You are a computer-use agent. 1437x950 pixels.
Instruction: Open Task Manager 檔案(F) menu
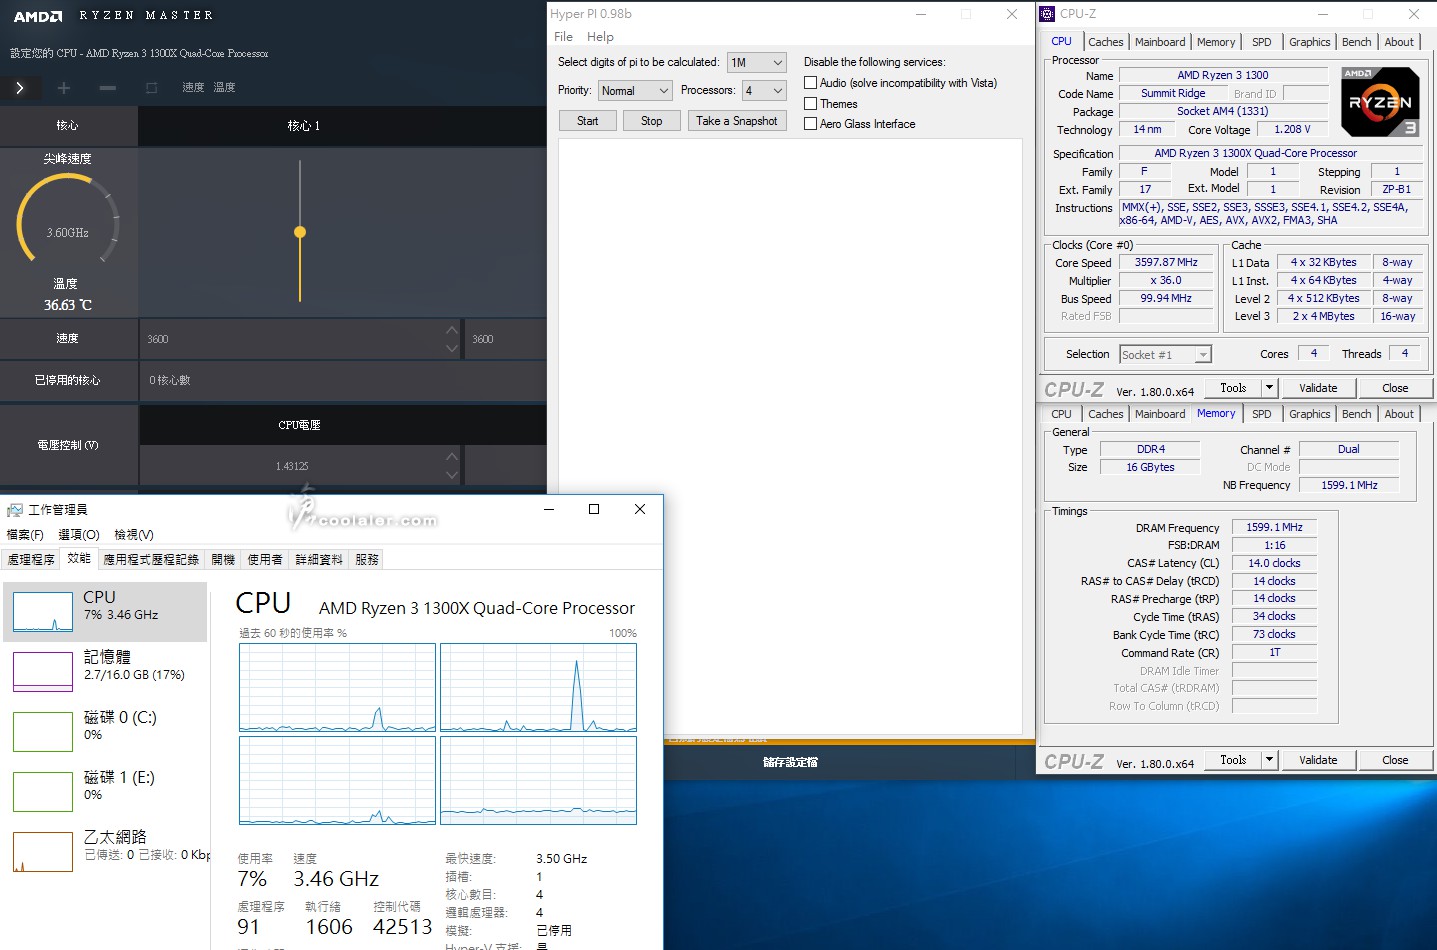click(25, 535)
